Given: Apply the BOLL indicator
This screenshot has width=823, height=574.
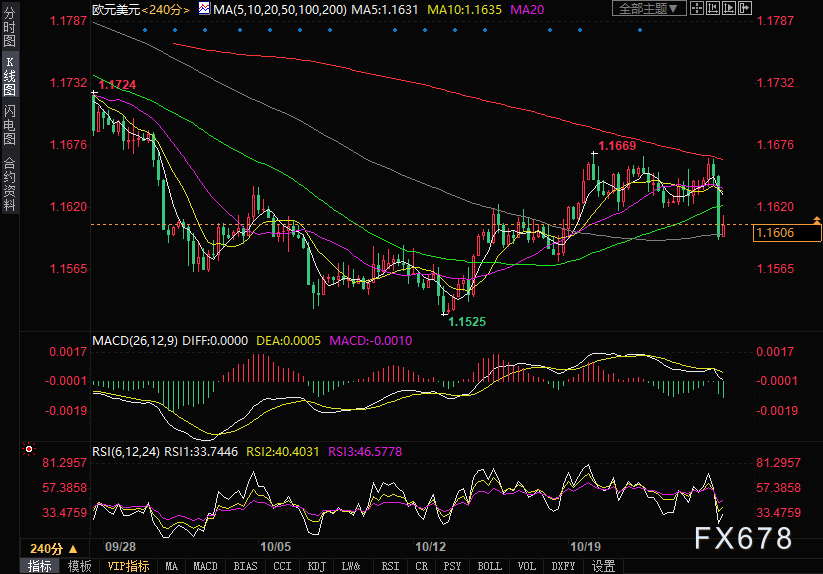Looking at the screenshot, I should 490,566.
